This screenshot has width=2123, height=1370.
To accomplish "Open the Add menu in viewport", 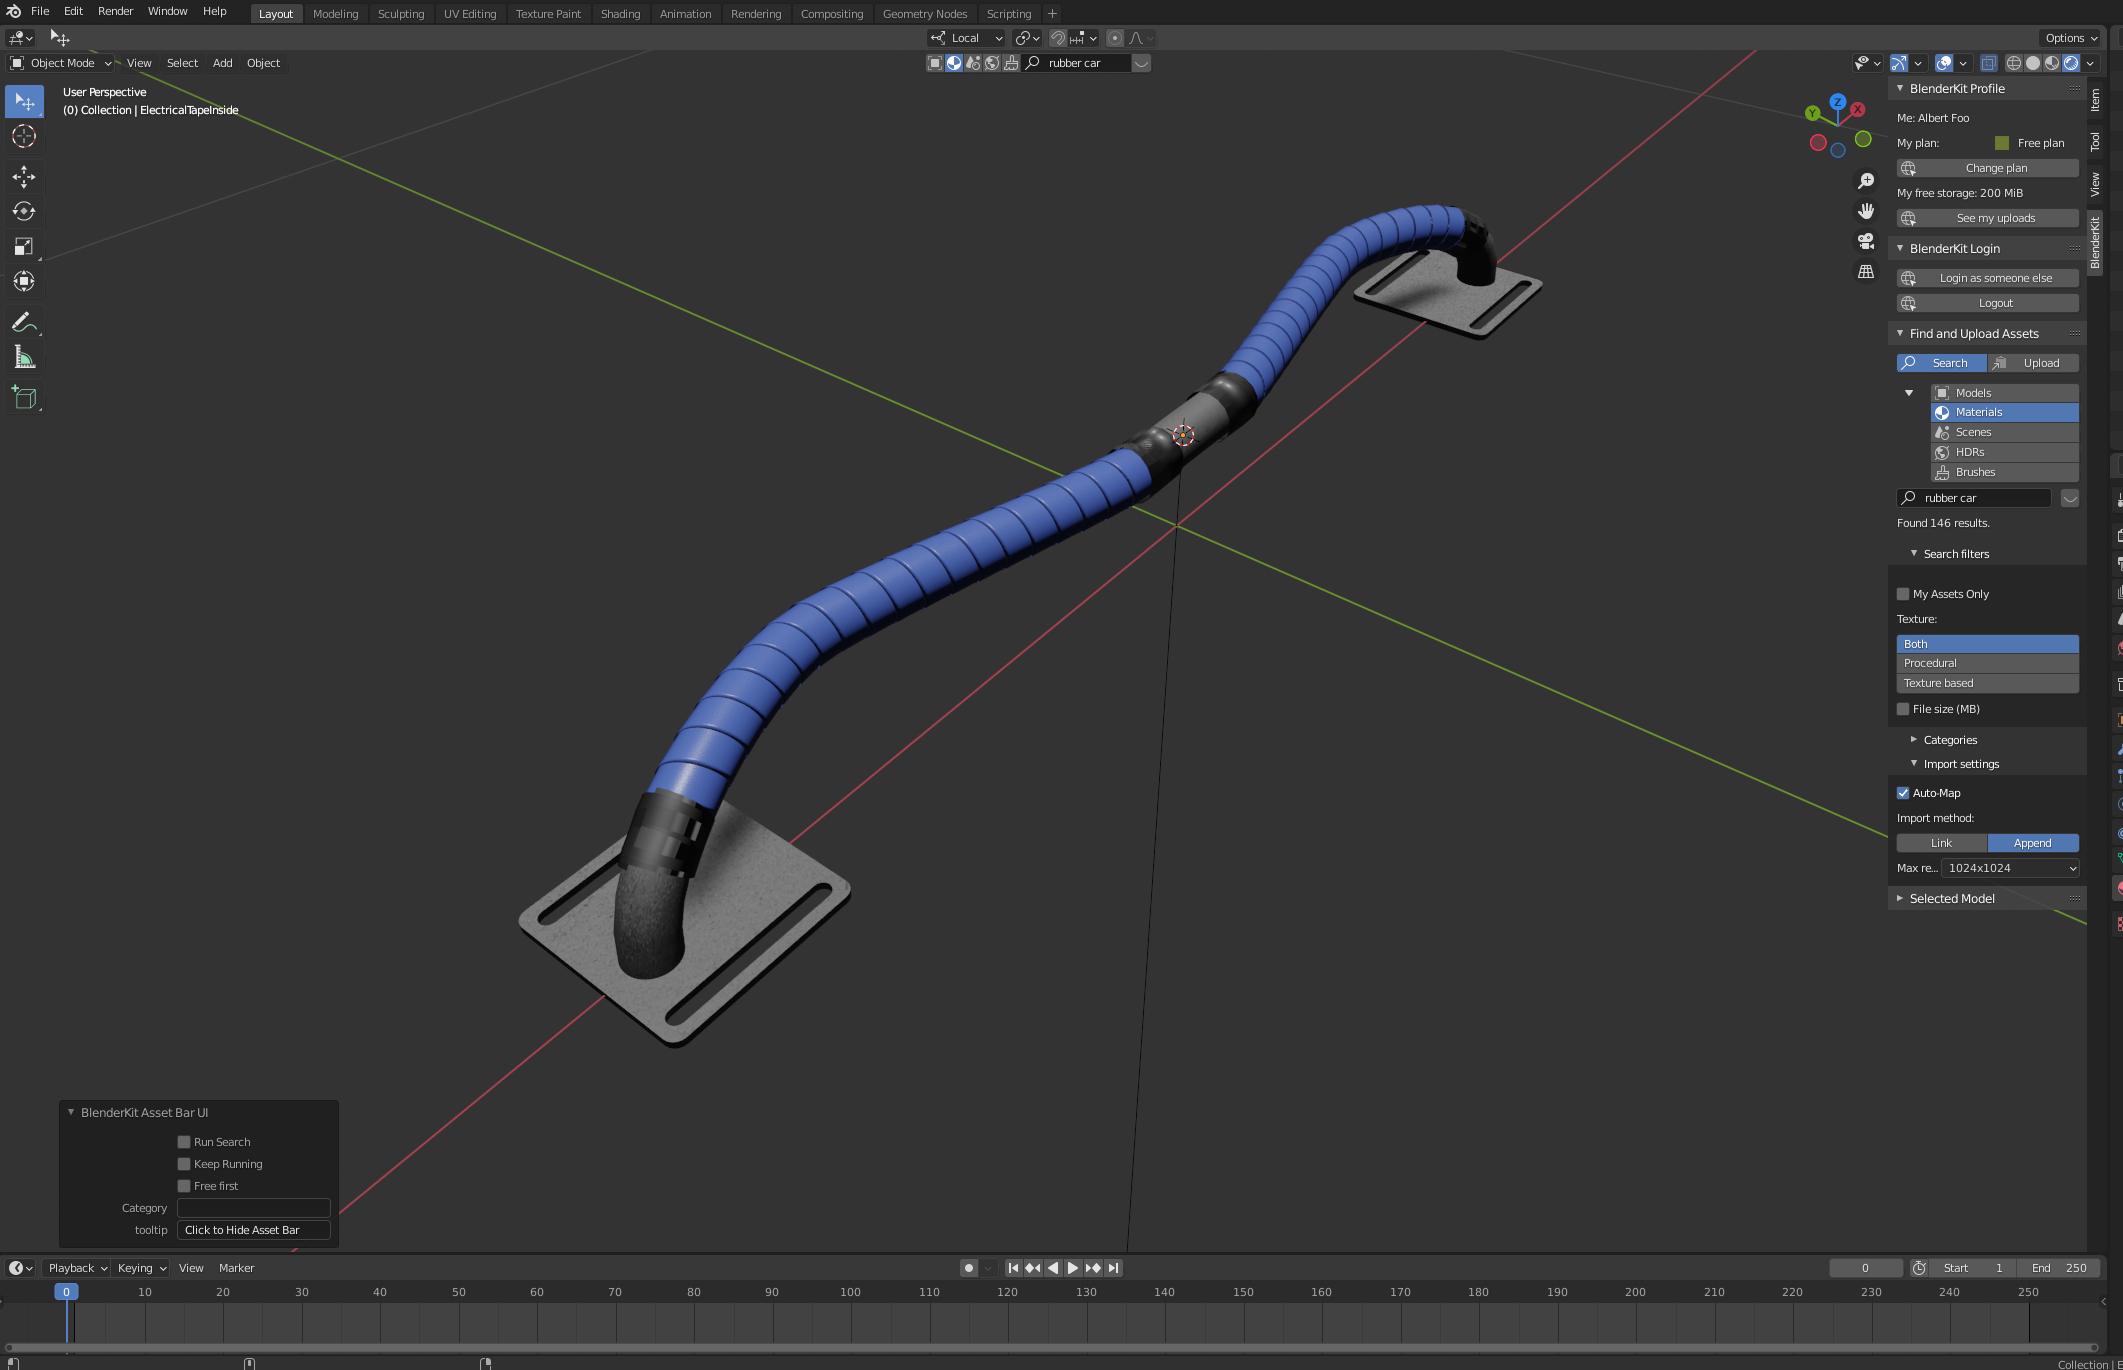I will [222, 63].
